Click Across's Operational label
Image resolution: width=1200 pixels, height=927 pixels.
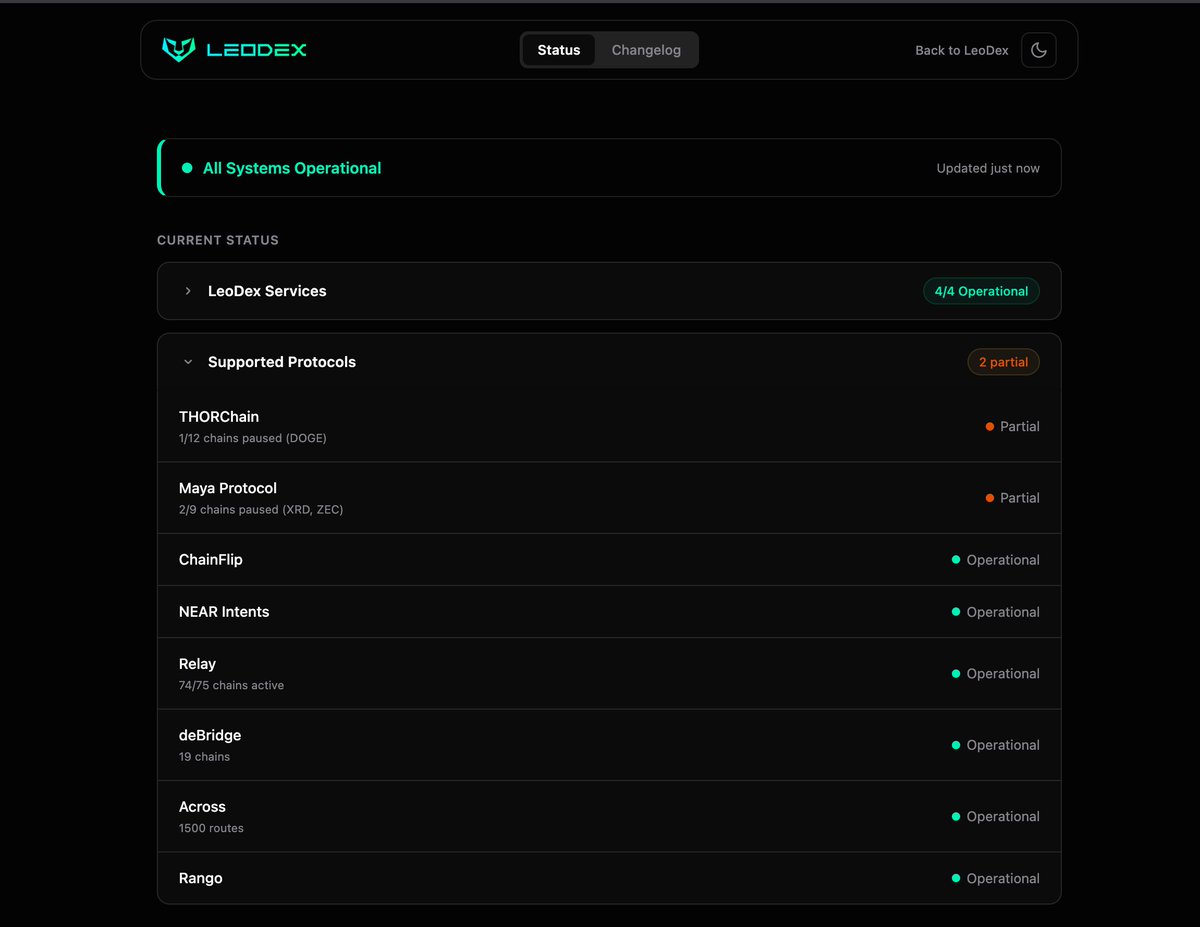[x=1003, y=817]
